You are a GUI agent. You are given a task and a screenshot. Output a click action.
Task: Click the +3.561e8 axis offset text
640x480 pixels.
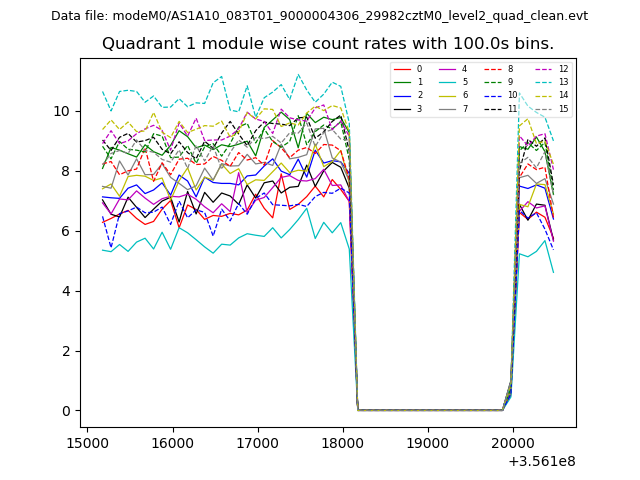[540, 461]
